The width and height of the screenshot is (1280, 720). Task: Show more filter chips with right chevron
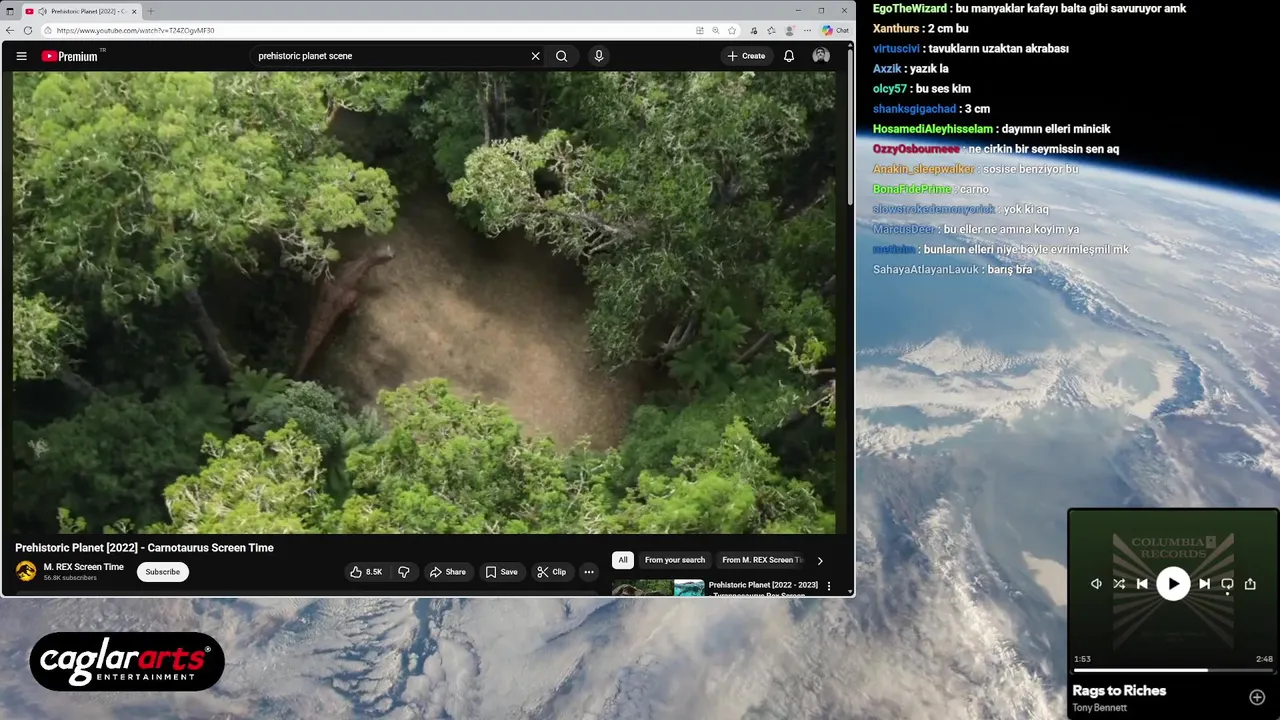(820, 560)
